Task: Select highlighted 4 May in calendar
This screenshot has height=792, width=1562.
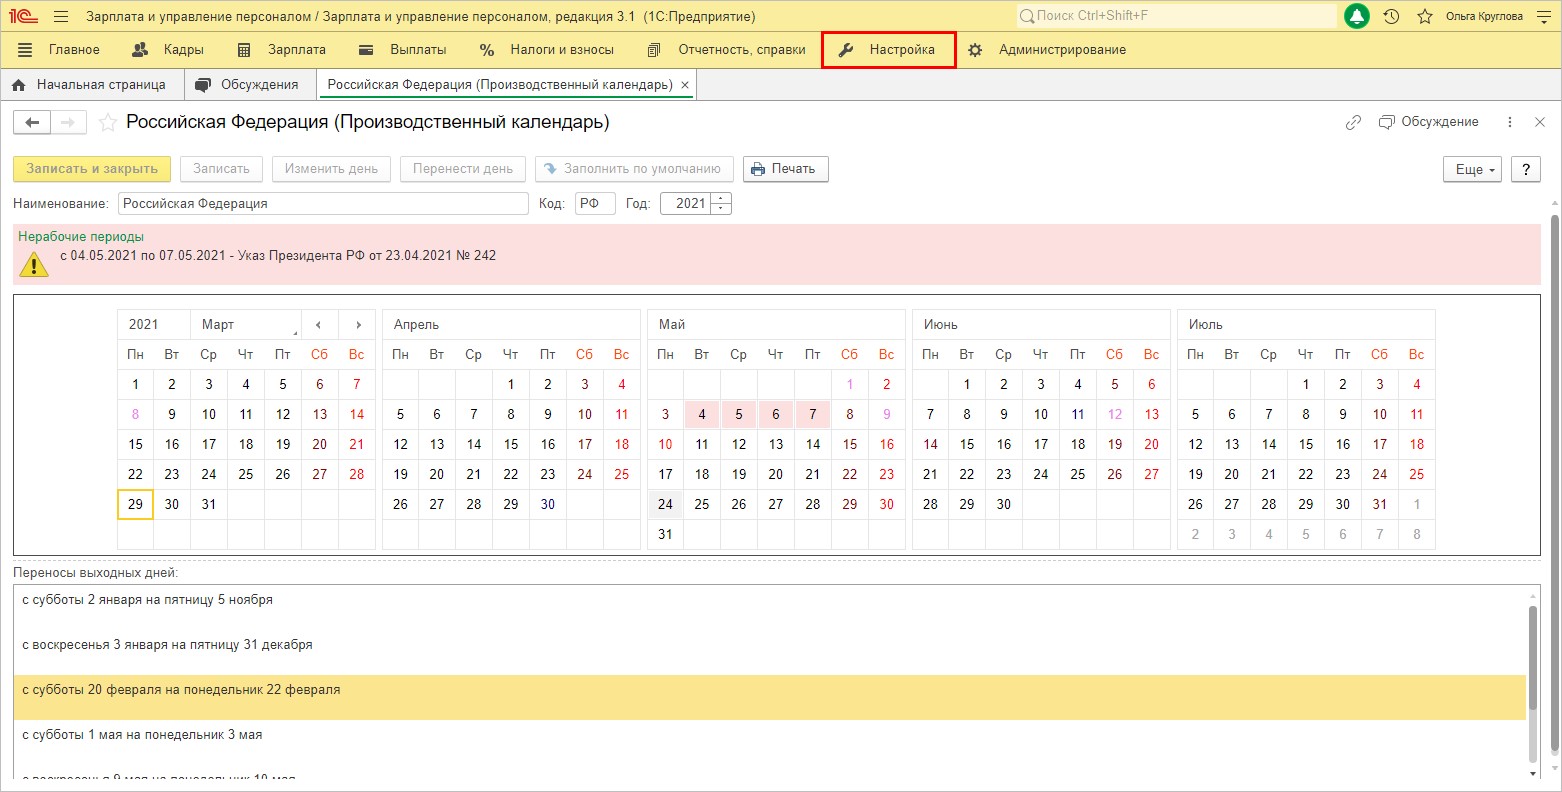Action: [702, 414]
